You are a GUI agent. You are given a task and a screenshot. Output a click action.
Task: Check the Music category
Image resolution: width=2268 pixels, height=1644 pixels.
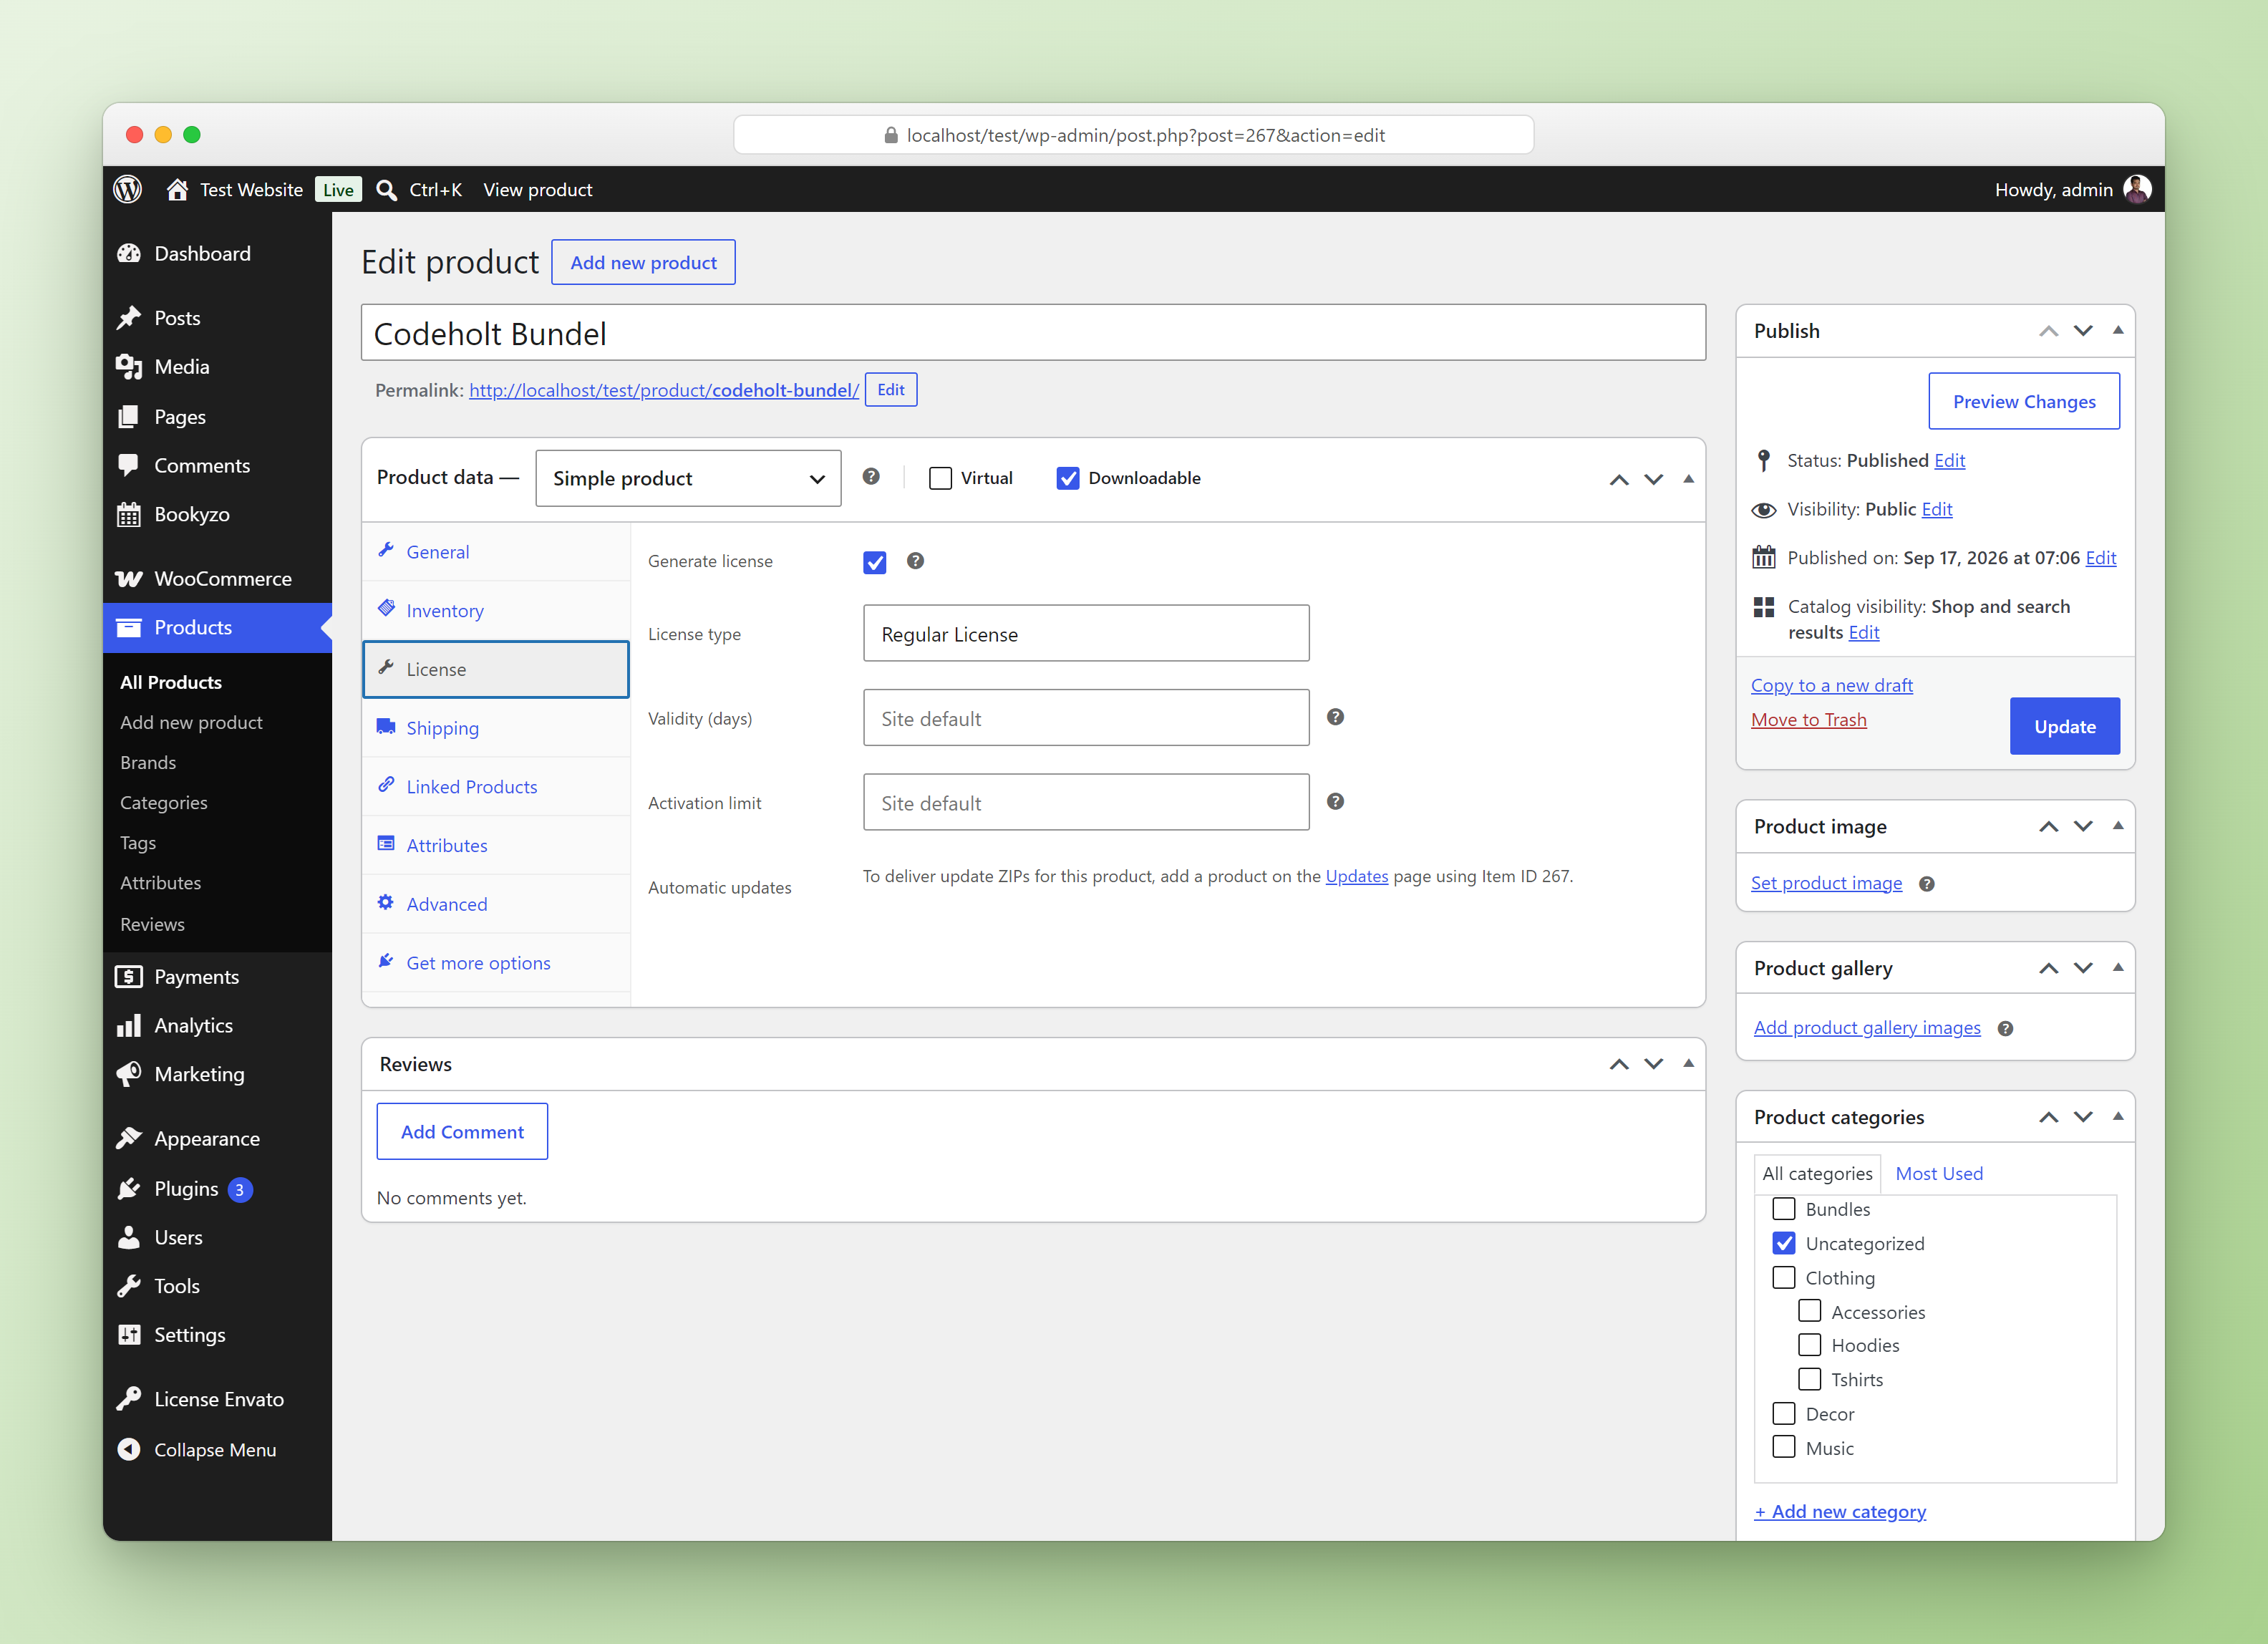pyautogui.click(x=1784, y=1447)
